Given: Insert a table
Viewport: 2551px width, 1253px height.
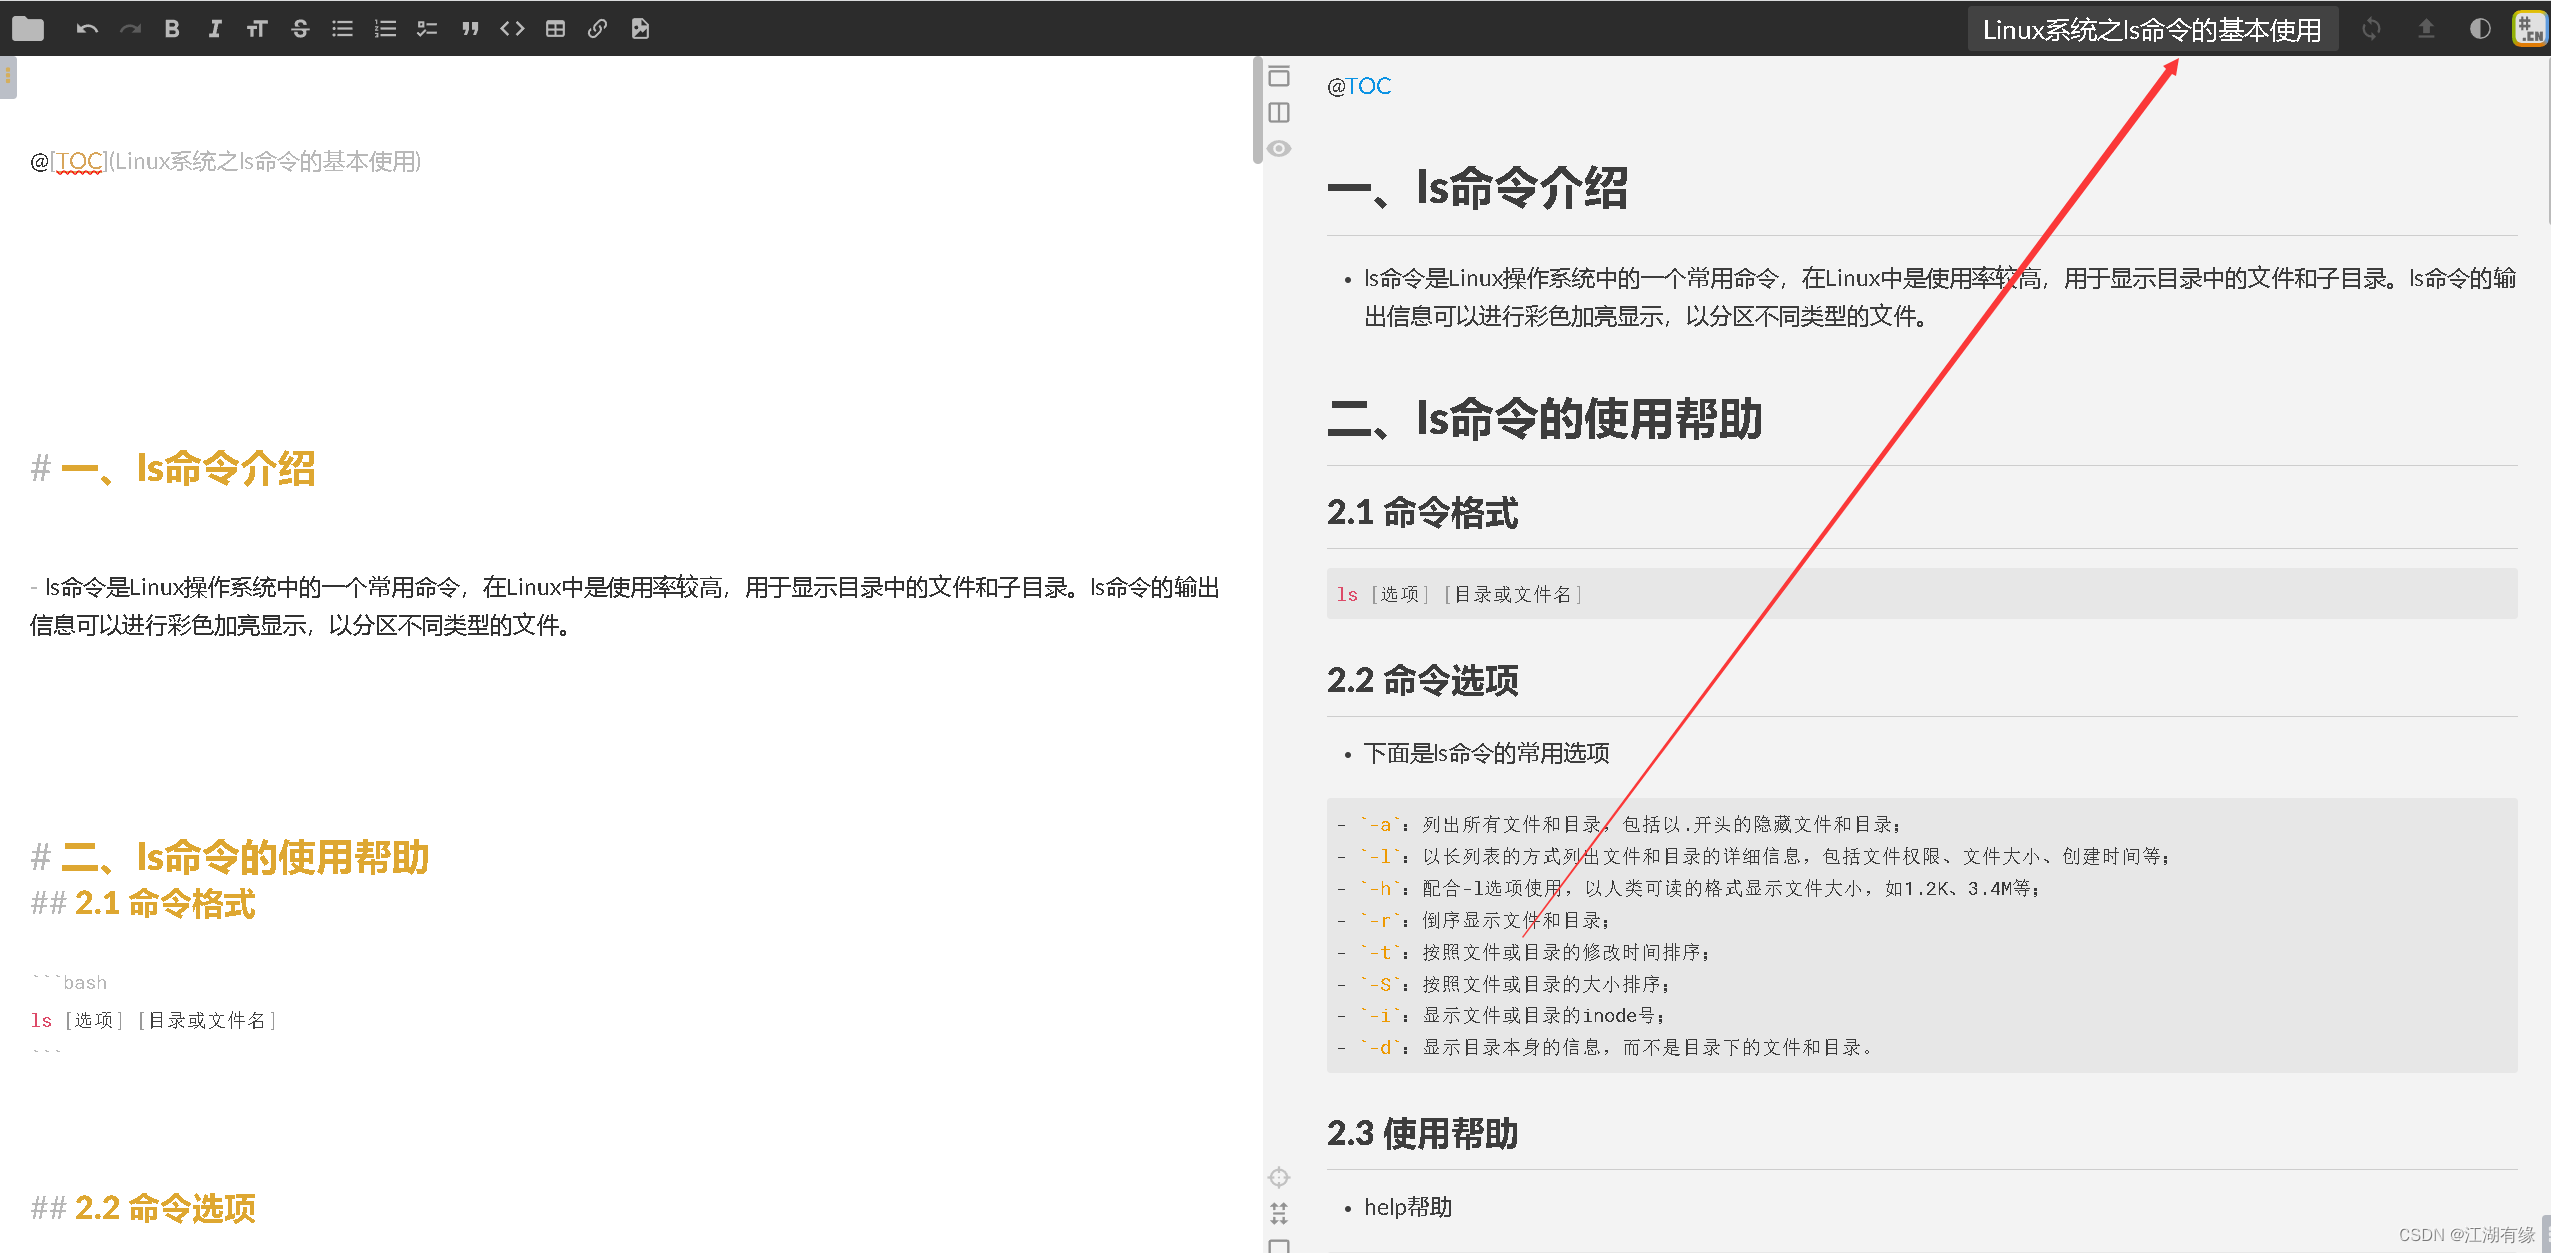Looking at the screenshot, I should [x=555, y=29].
